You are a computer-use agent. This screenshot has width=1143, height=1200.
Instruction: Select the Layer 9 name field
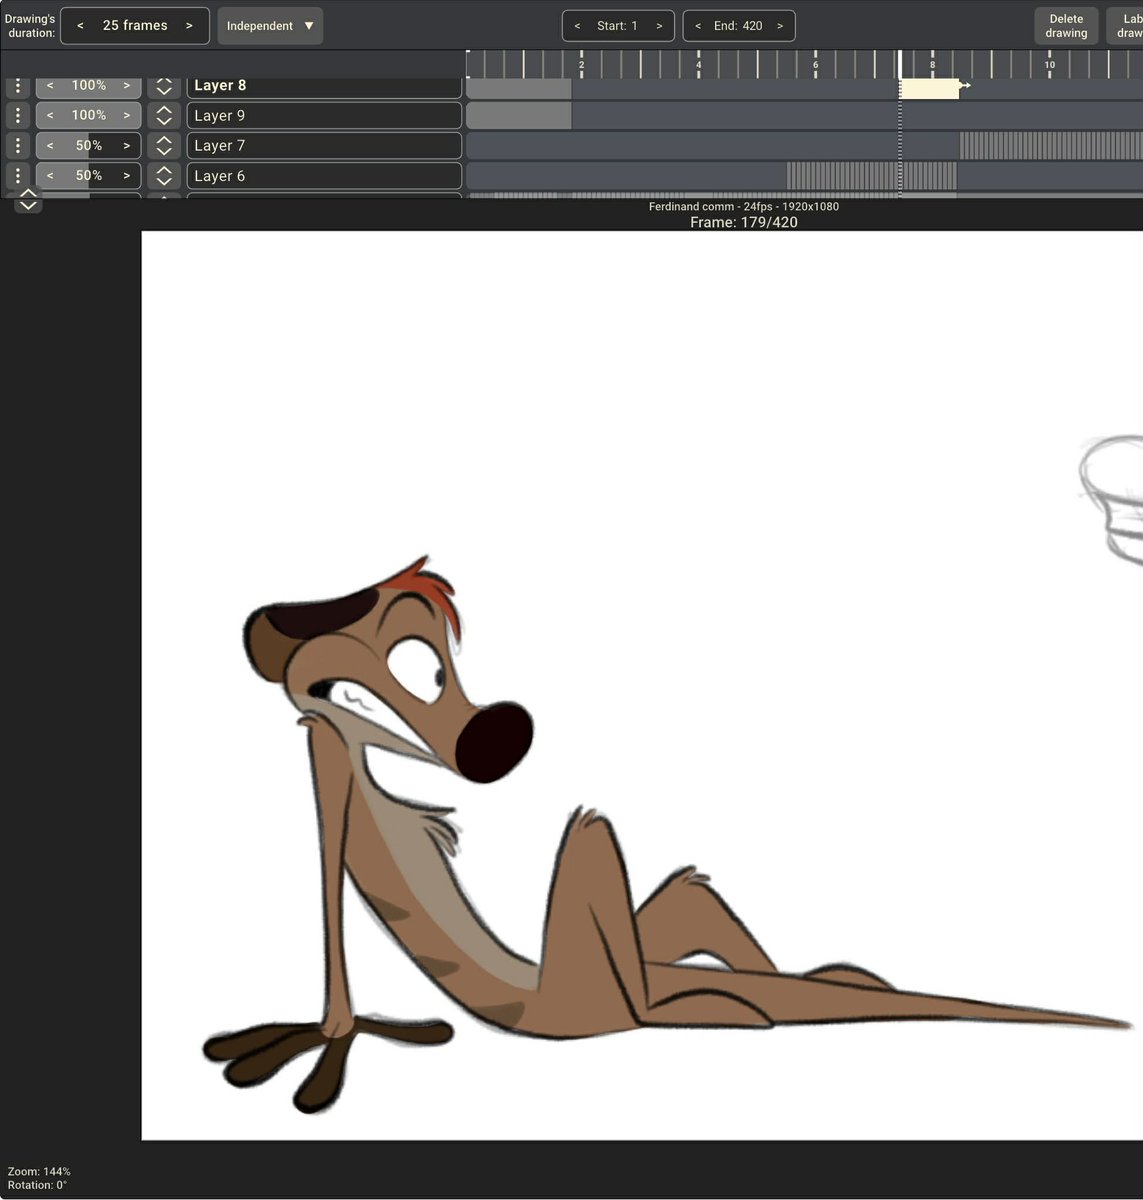coord(324,115)
